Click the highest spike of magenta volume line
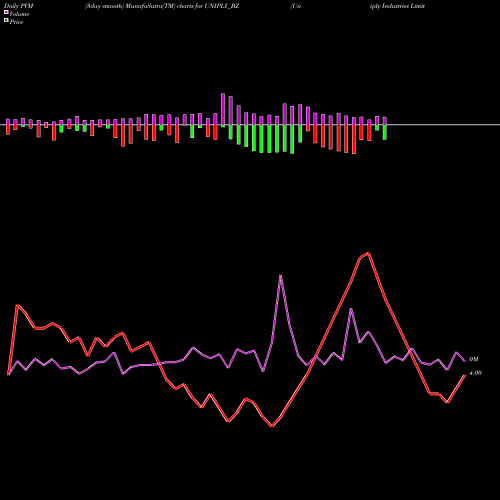Viewport: 500px width, 500px height. pos(281,275)
